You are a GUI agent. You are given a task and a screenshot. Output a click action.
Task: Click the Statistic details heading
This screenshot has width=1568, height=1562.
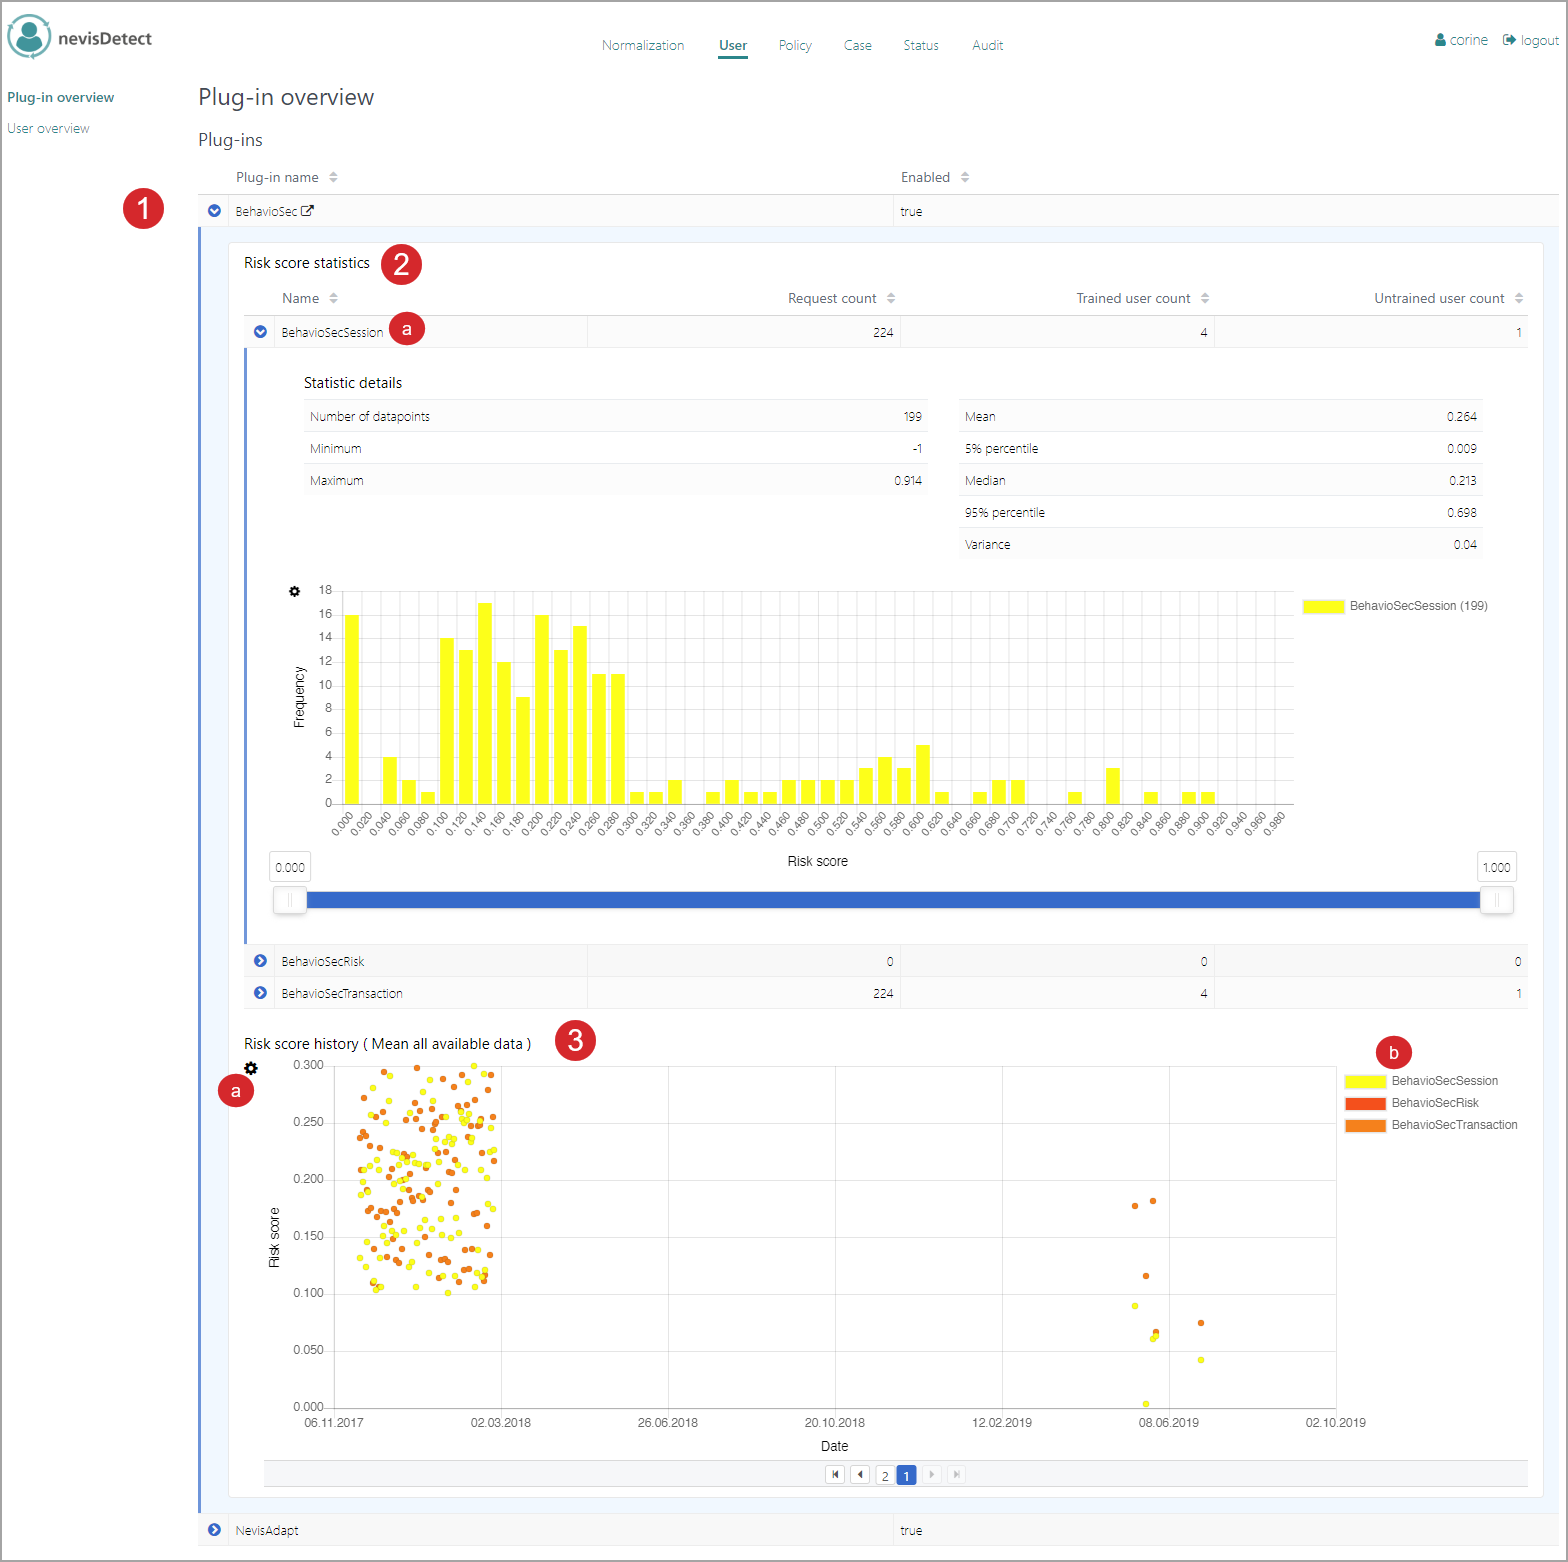(353, 383)
